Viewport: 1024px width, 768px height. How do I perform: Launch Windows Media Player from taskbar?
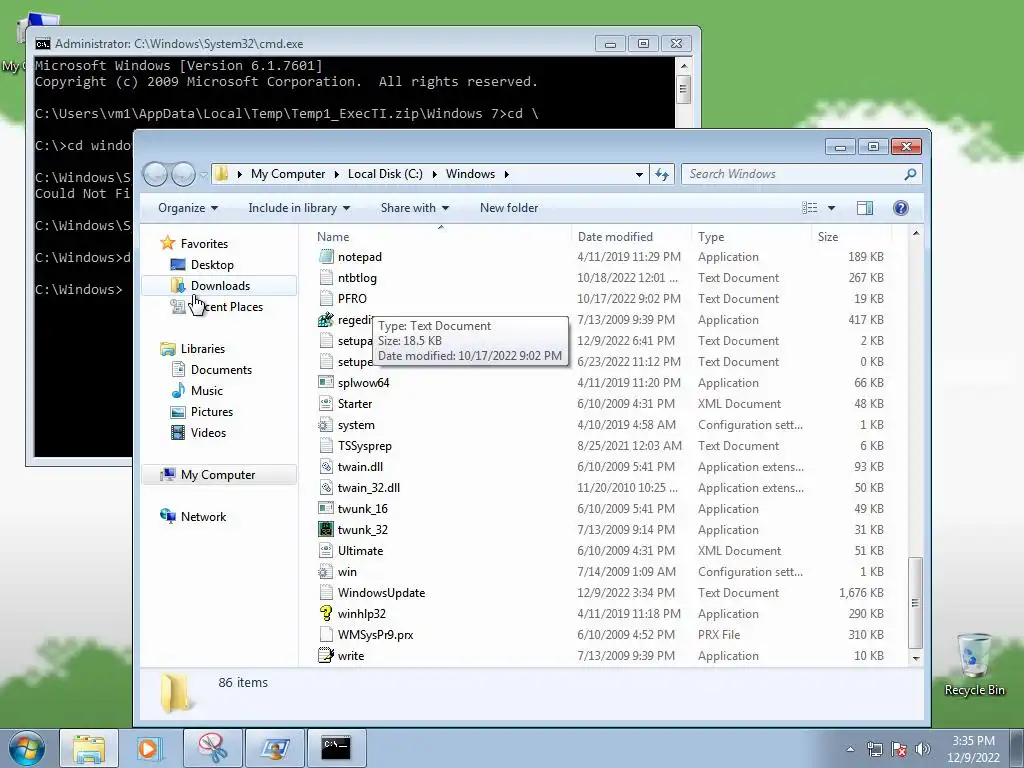pyautogui.click(x=150, y=748)
